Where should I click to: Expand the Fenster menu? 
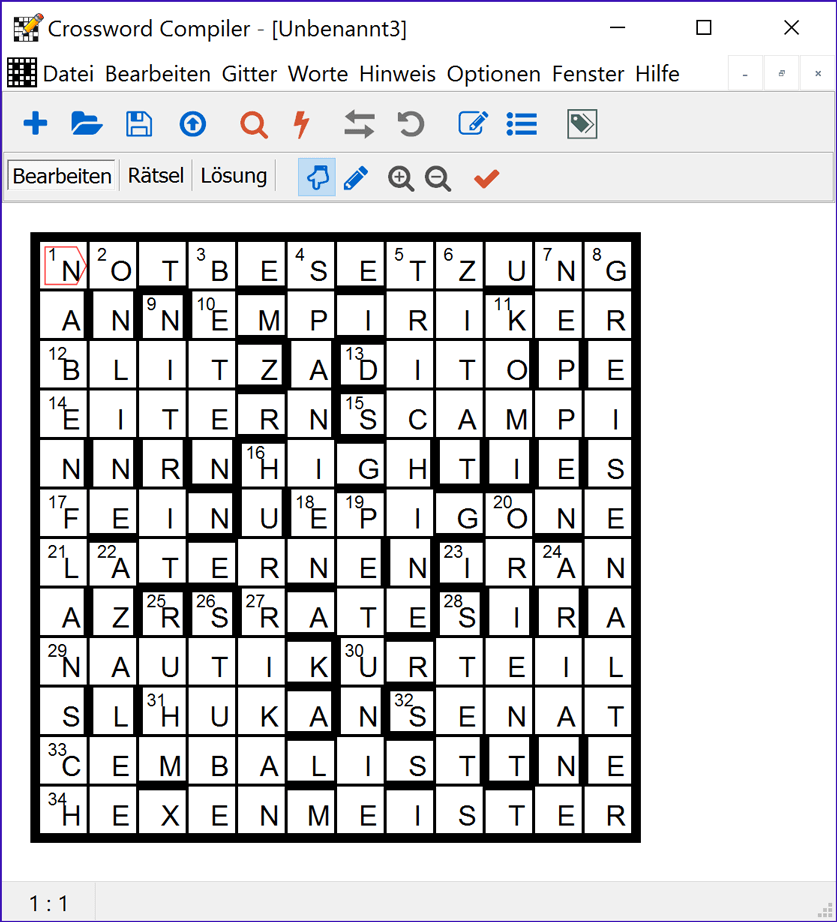pyautogui.click(x=588, y=73)
